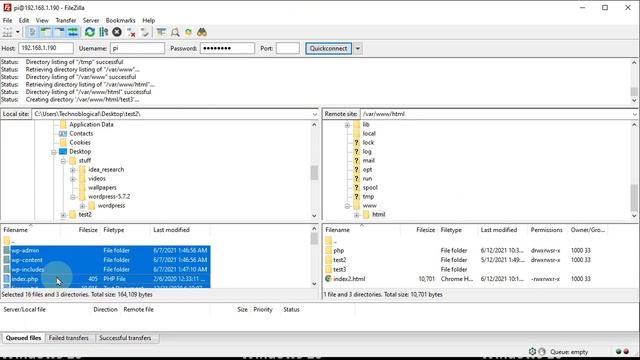Collapse the Desktop node in the local tree
The width and height of the screenshot is (640, 360).
(x=53, y=152)
